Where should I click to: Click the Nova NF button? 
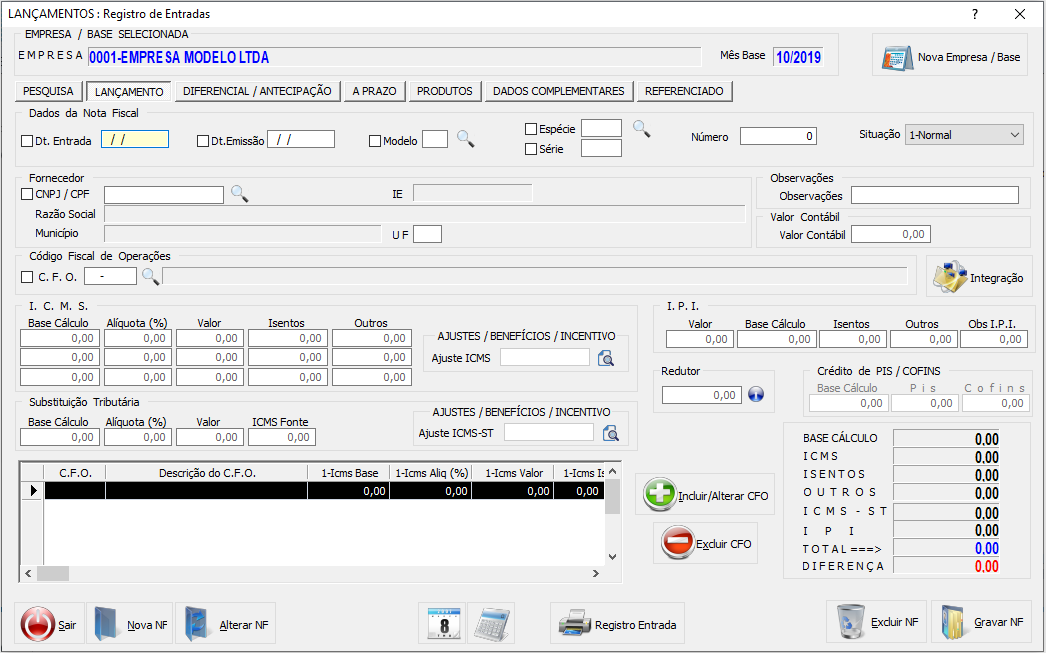pos(129,624)
